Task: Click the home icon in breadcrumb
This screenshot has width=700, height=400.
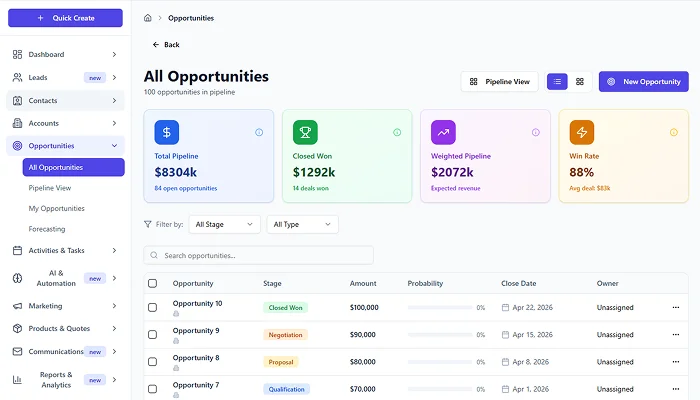Action: click(x=148, y=18)
